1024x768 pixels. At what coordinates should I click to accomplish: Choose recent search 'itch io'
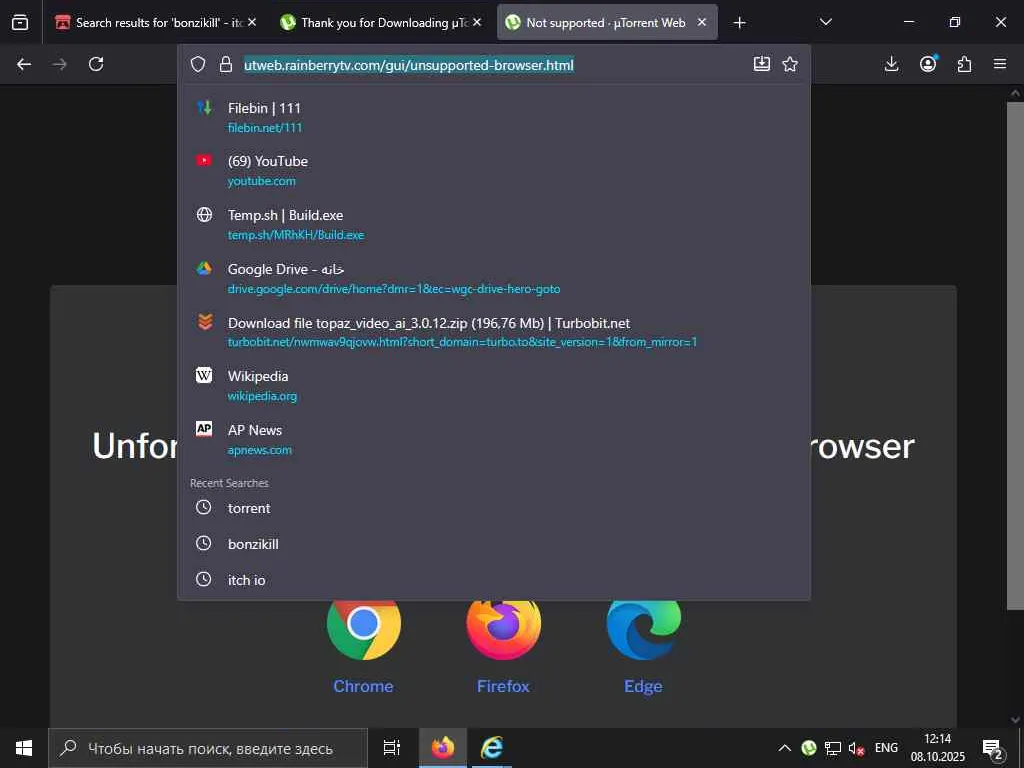point(494,579)
